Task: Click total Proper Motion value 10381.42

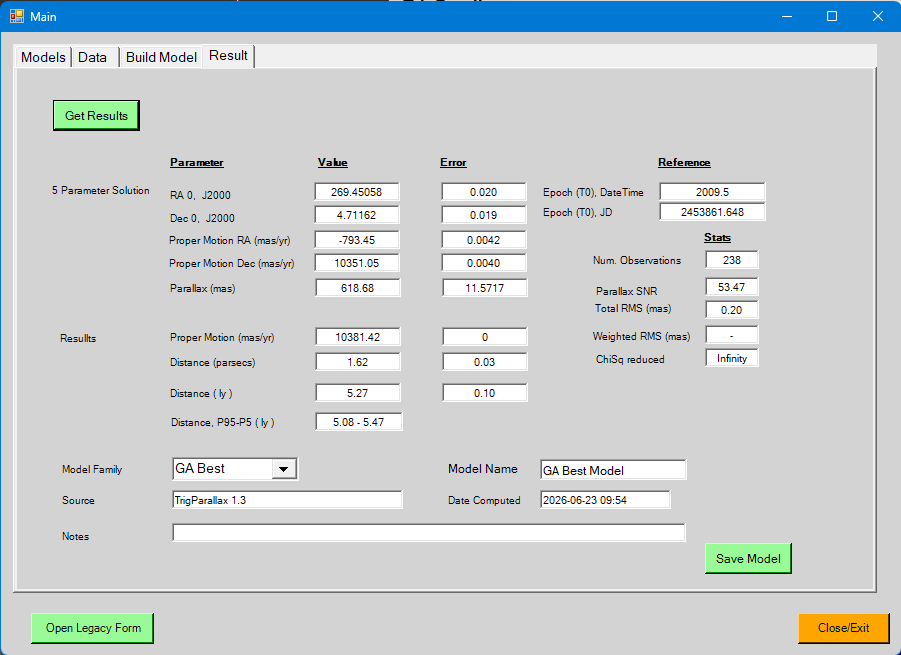Action: click(x=357, y=337)
